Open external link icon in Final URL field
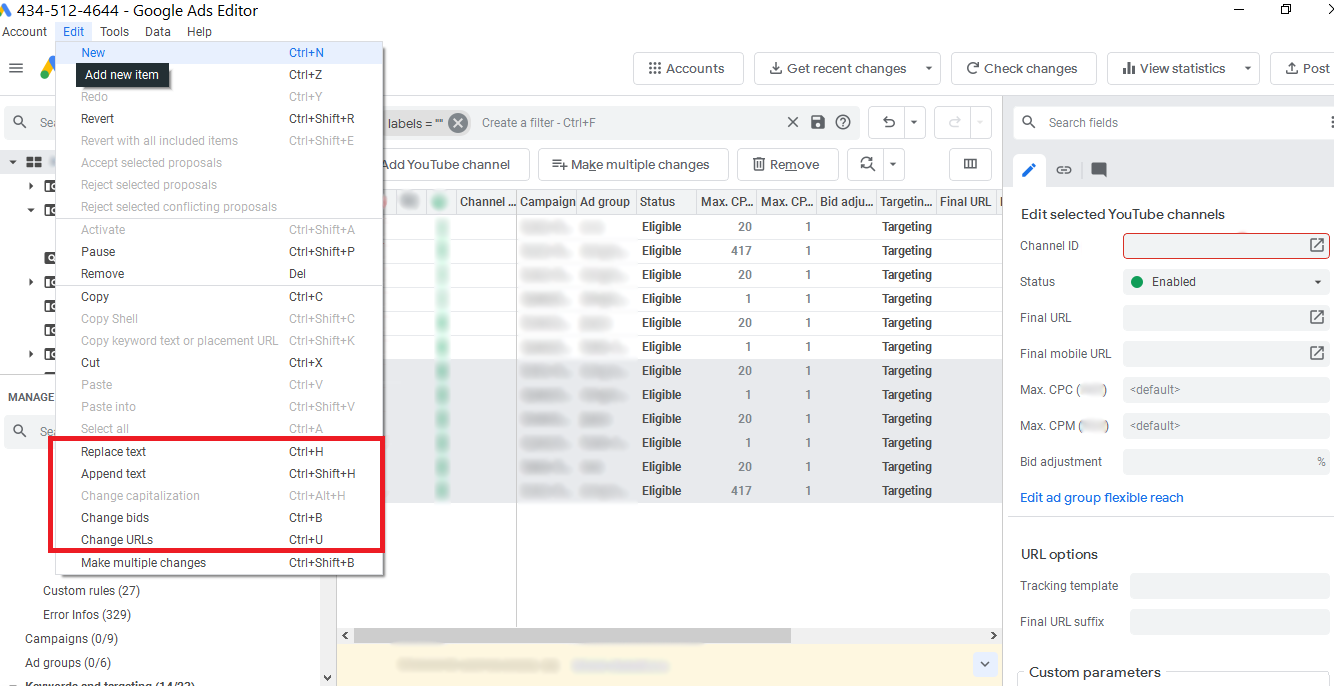The width and height of the screenshot is (1334, 686). pos(1317,317)
